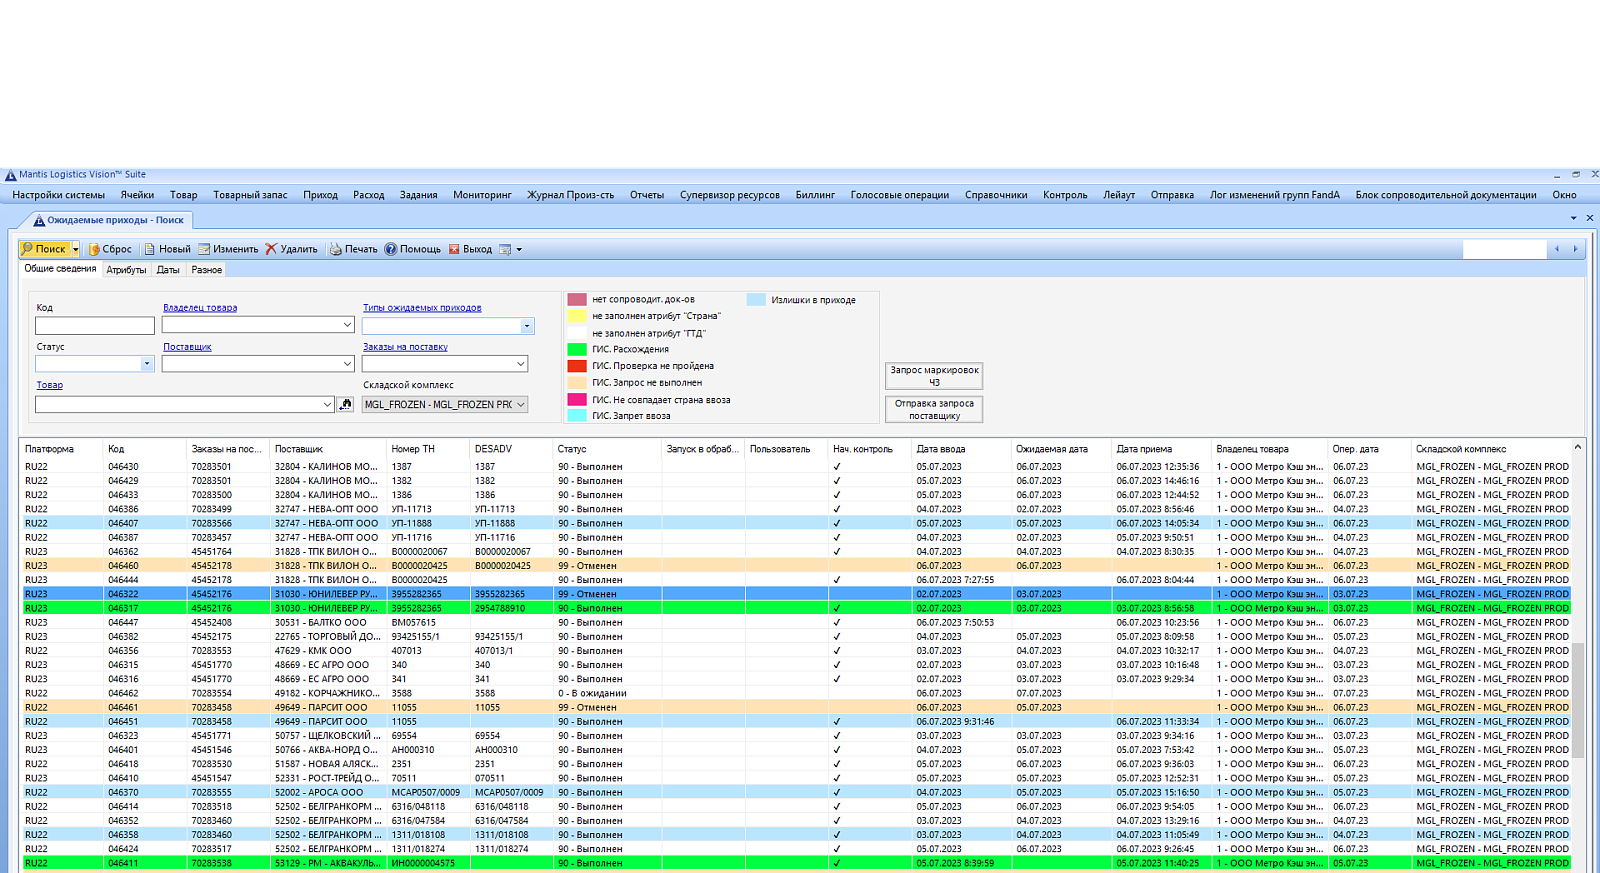Click the Отправка запроса поставщику button
This screenshot has height=873, width=1600.
[x=934, y=409]
